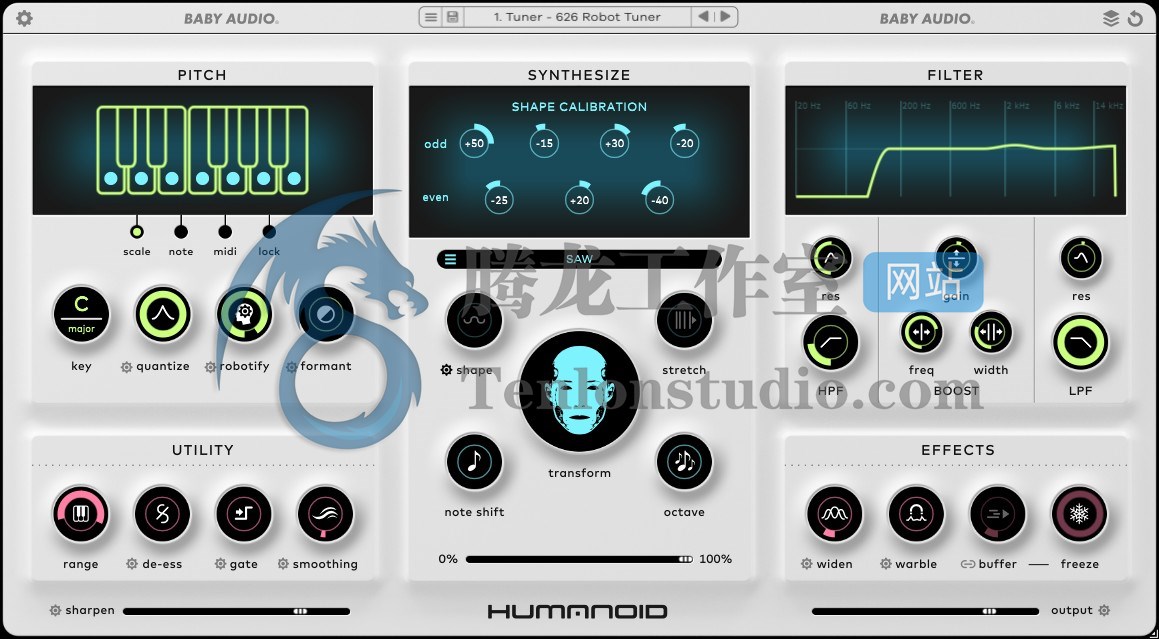Click the boost width knob
The image size is (1159, 639).
coord(991,333)
